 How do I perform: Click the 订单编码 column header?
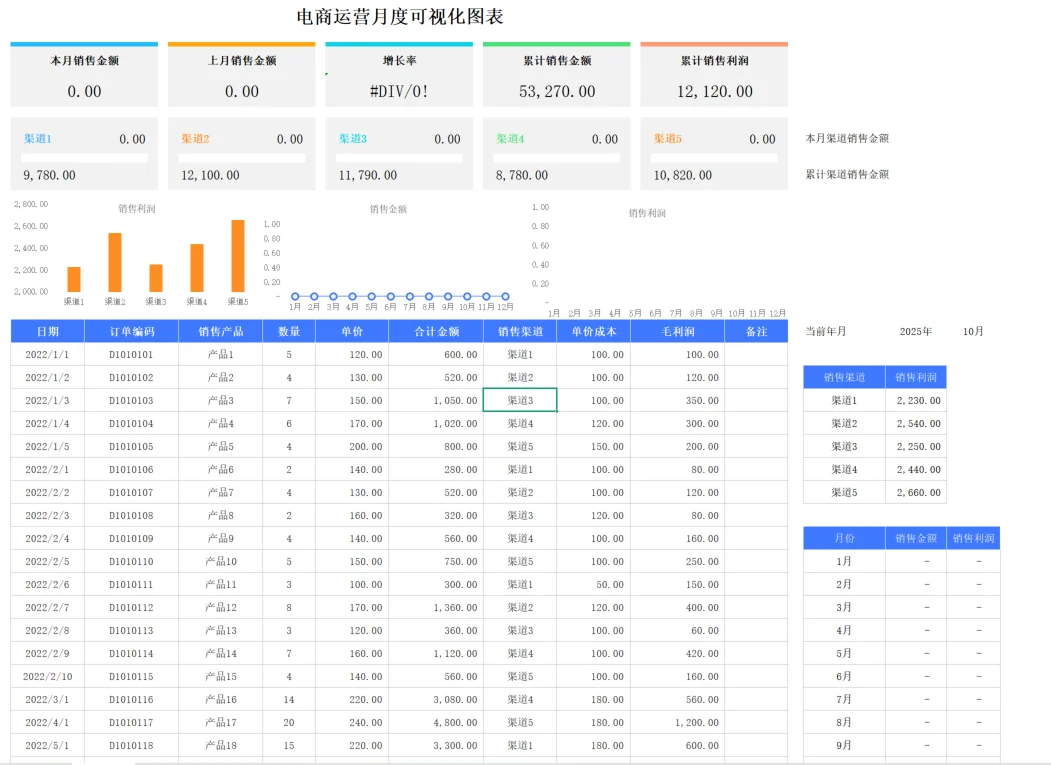coord(132,331)
